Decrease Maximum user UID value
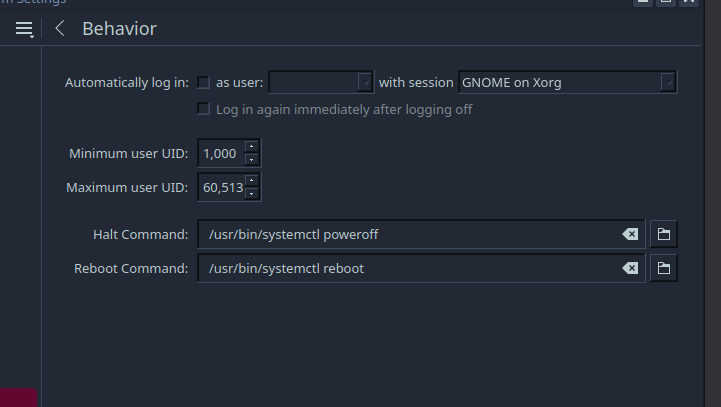Viewport: 721px width, 407px height. click(252, 194)
